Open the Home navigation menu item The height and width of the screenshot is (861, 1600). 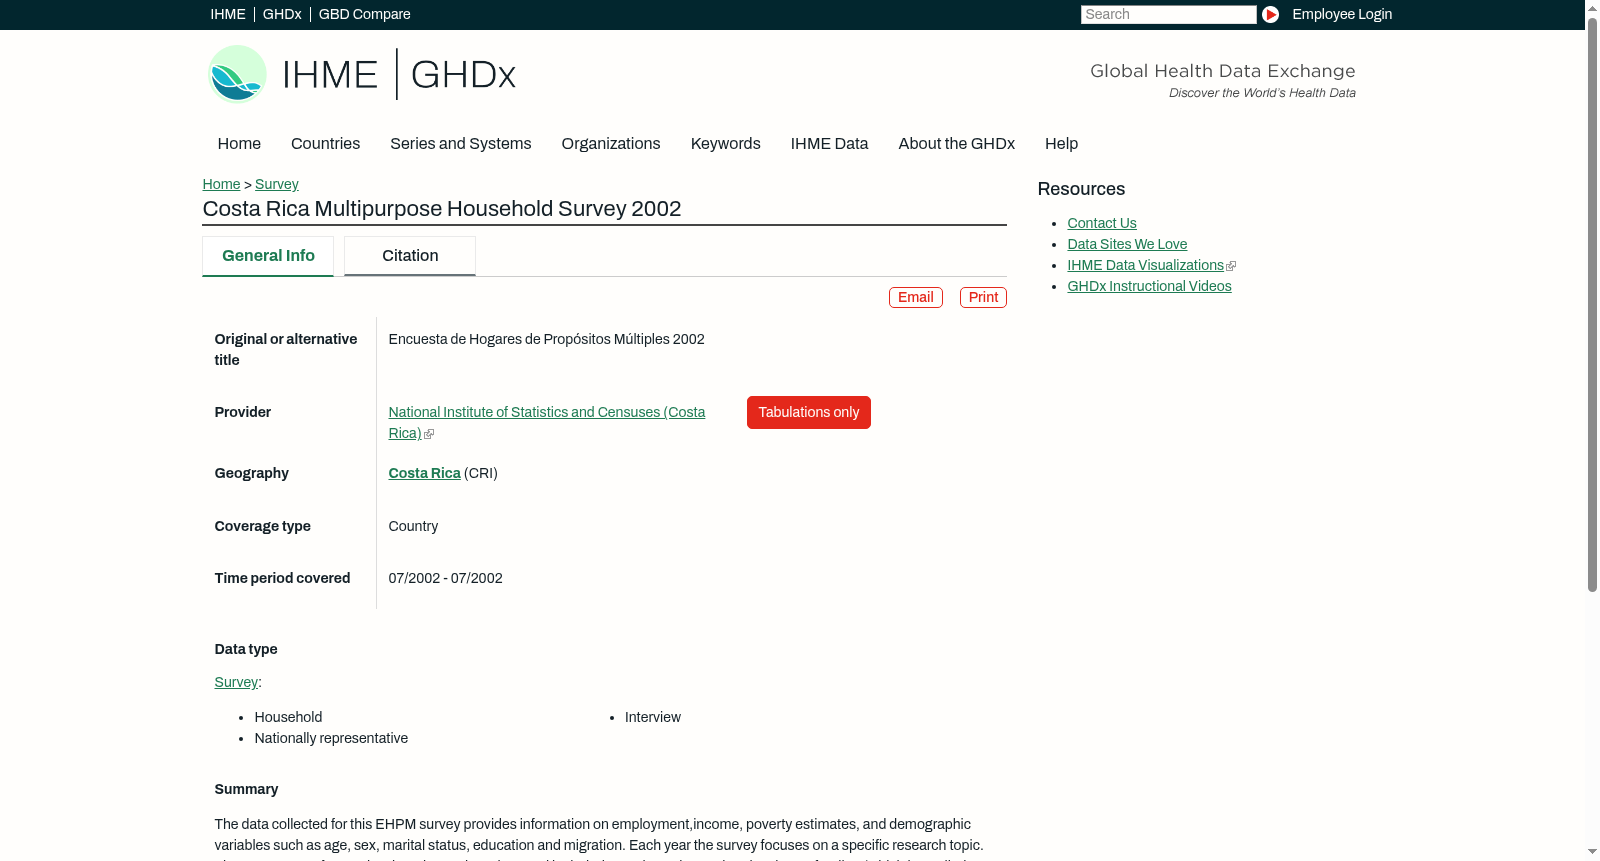(x=239, y=144)
